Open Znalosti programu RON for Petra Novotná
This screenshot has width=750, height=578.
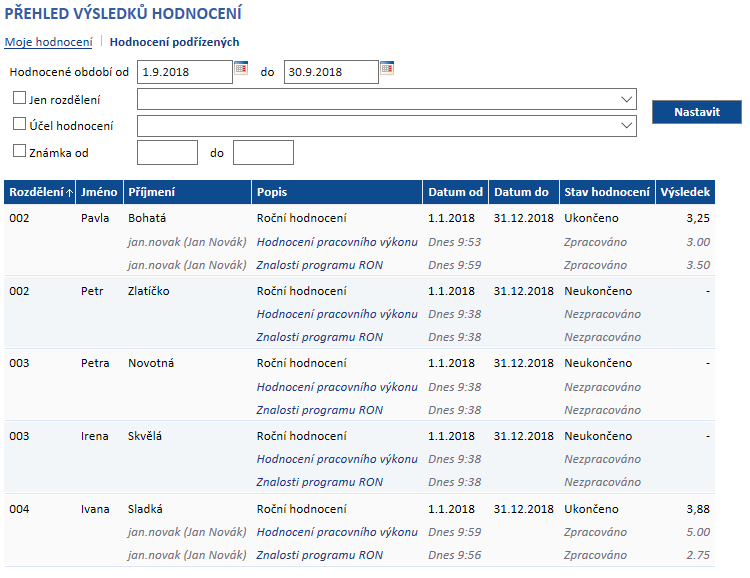pyautogui.click(x=320, y=410)
